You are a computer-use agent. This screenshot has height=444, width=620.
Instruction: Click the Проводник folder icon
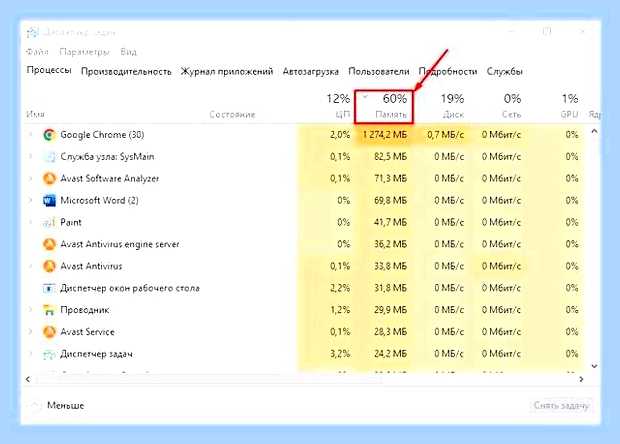tap(49, 310)
